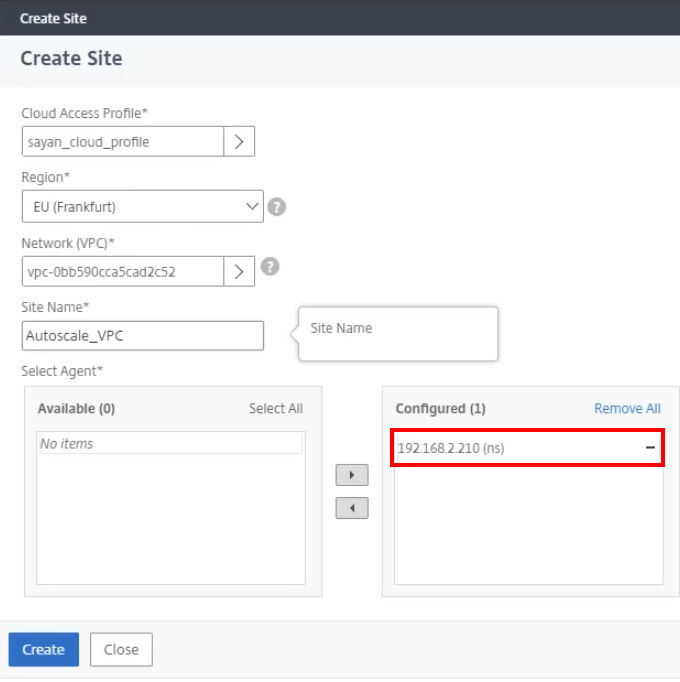Click help icon beside Region

tap(277, 207)
